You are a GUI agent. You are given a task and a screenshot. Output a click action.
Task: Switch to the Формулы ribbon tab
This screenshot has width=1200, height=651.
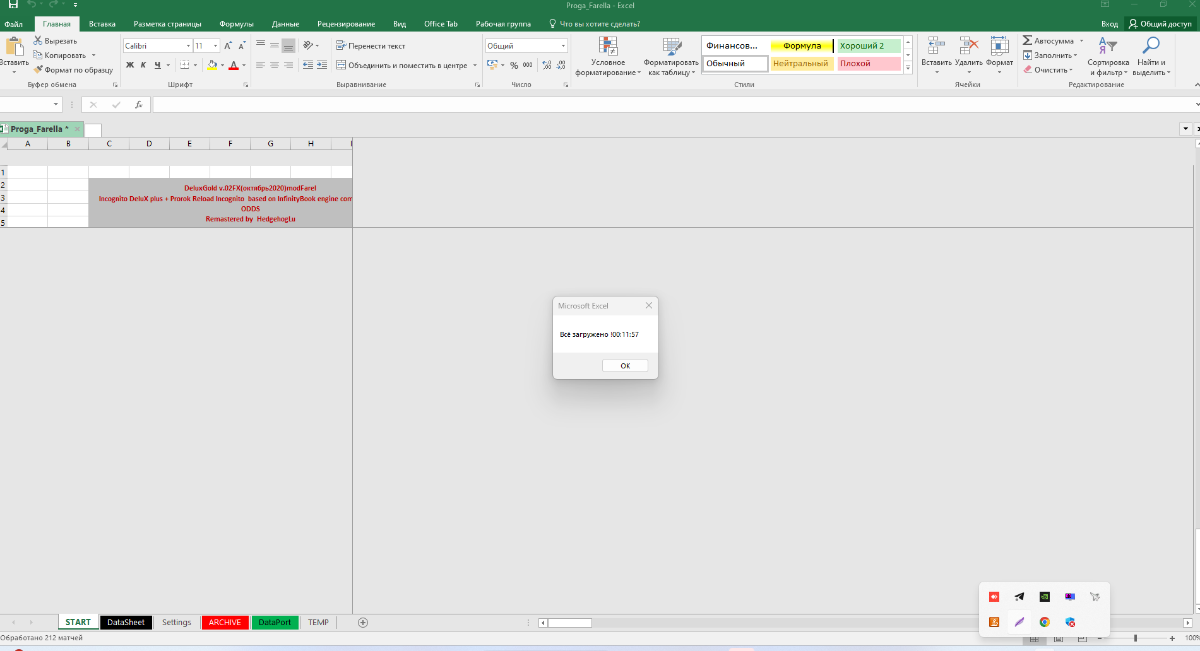[236, 23]
